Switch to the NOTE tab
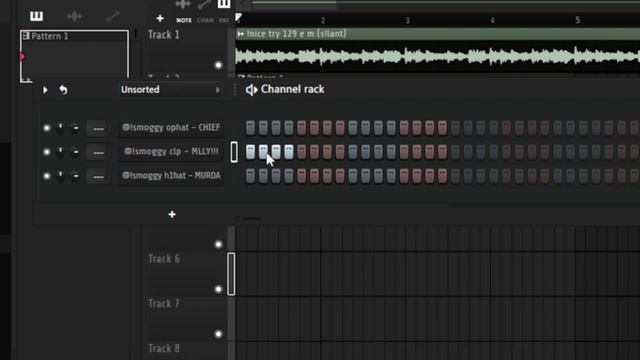 click(184, 20)
